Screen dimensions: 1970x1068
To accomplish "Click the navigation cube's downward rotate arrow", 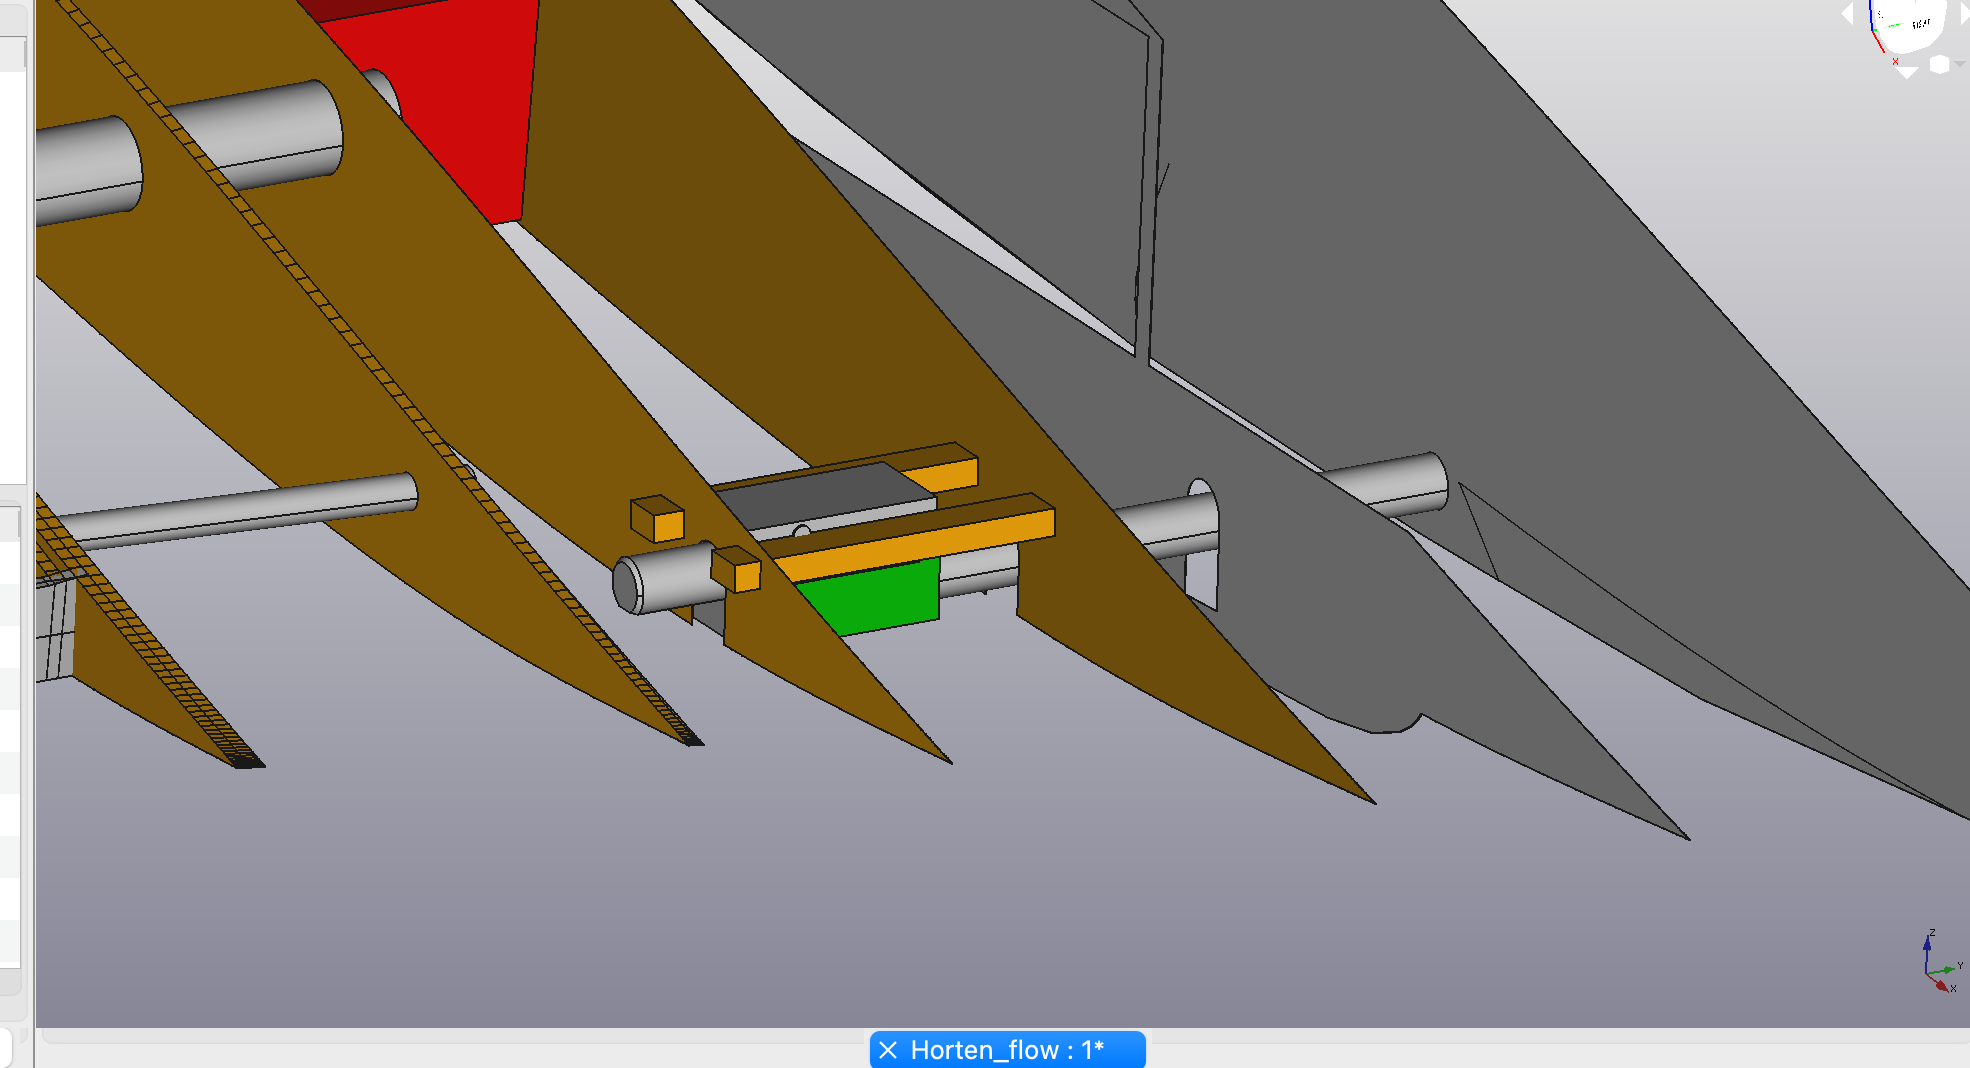I will pos(1907,72).
